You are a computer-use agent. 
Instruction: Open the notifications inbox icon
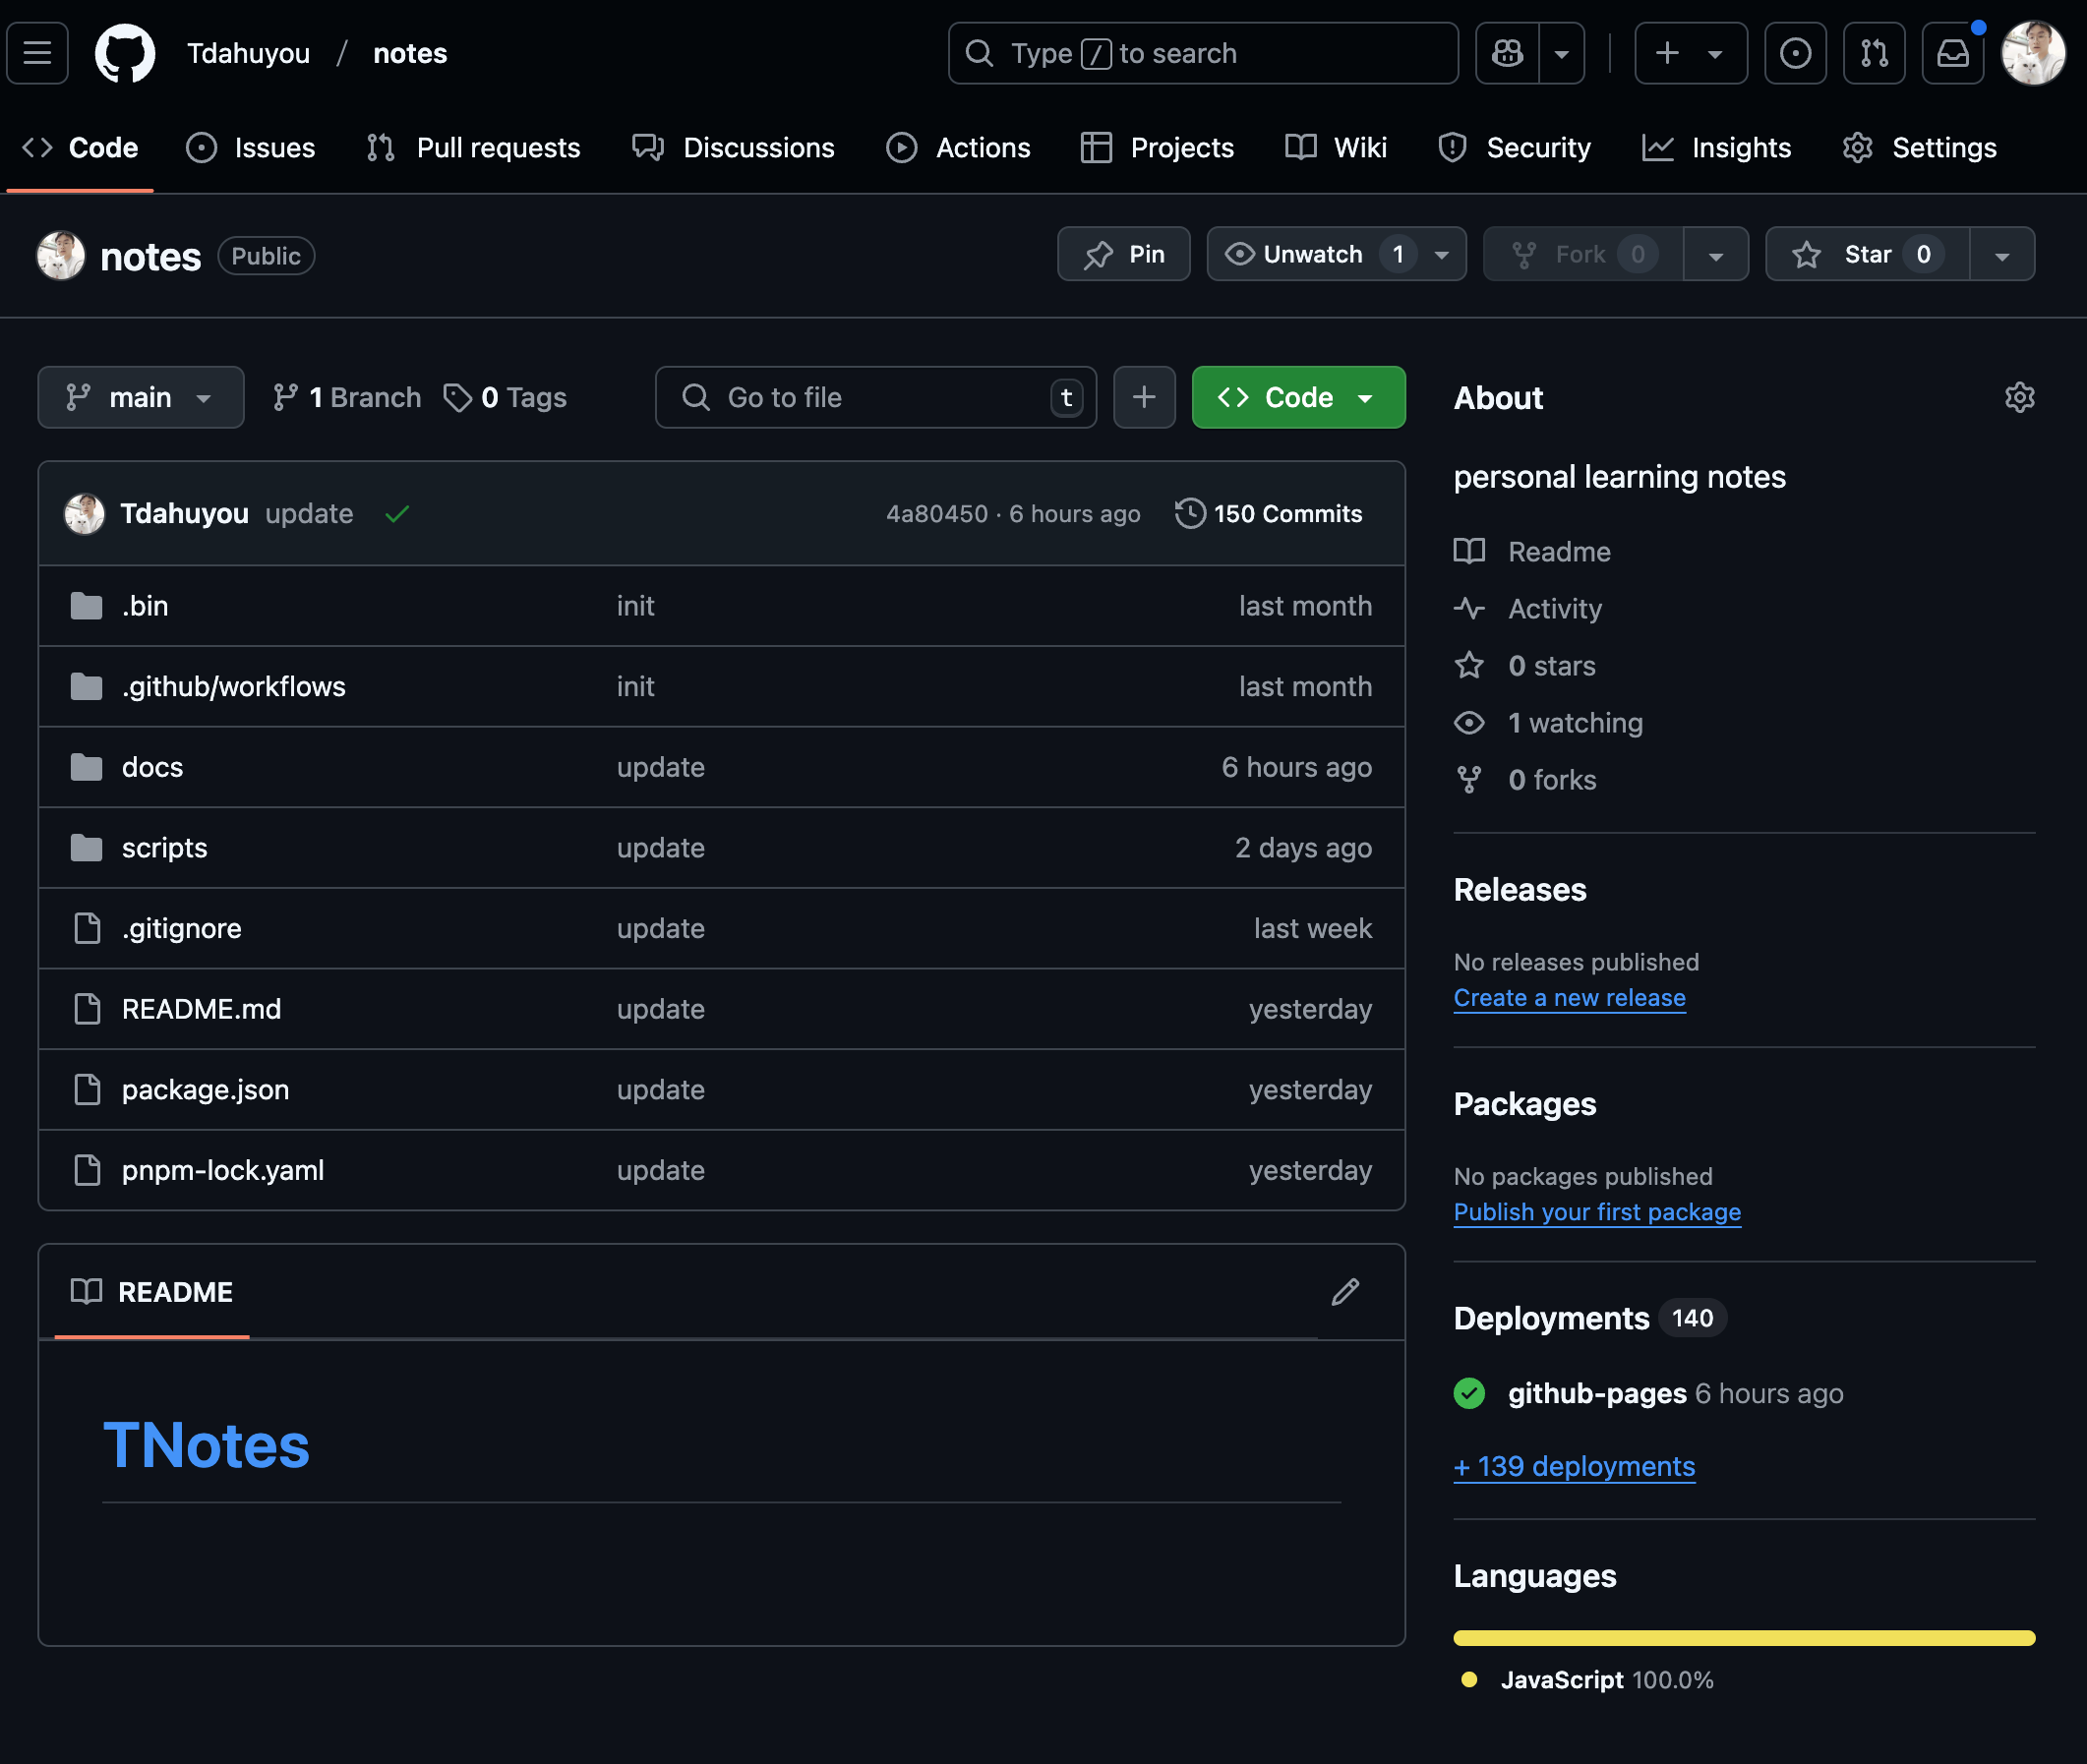[1952, 53]
